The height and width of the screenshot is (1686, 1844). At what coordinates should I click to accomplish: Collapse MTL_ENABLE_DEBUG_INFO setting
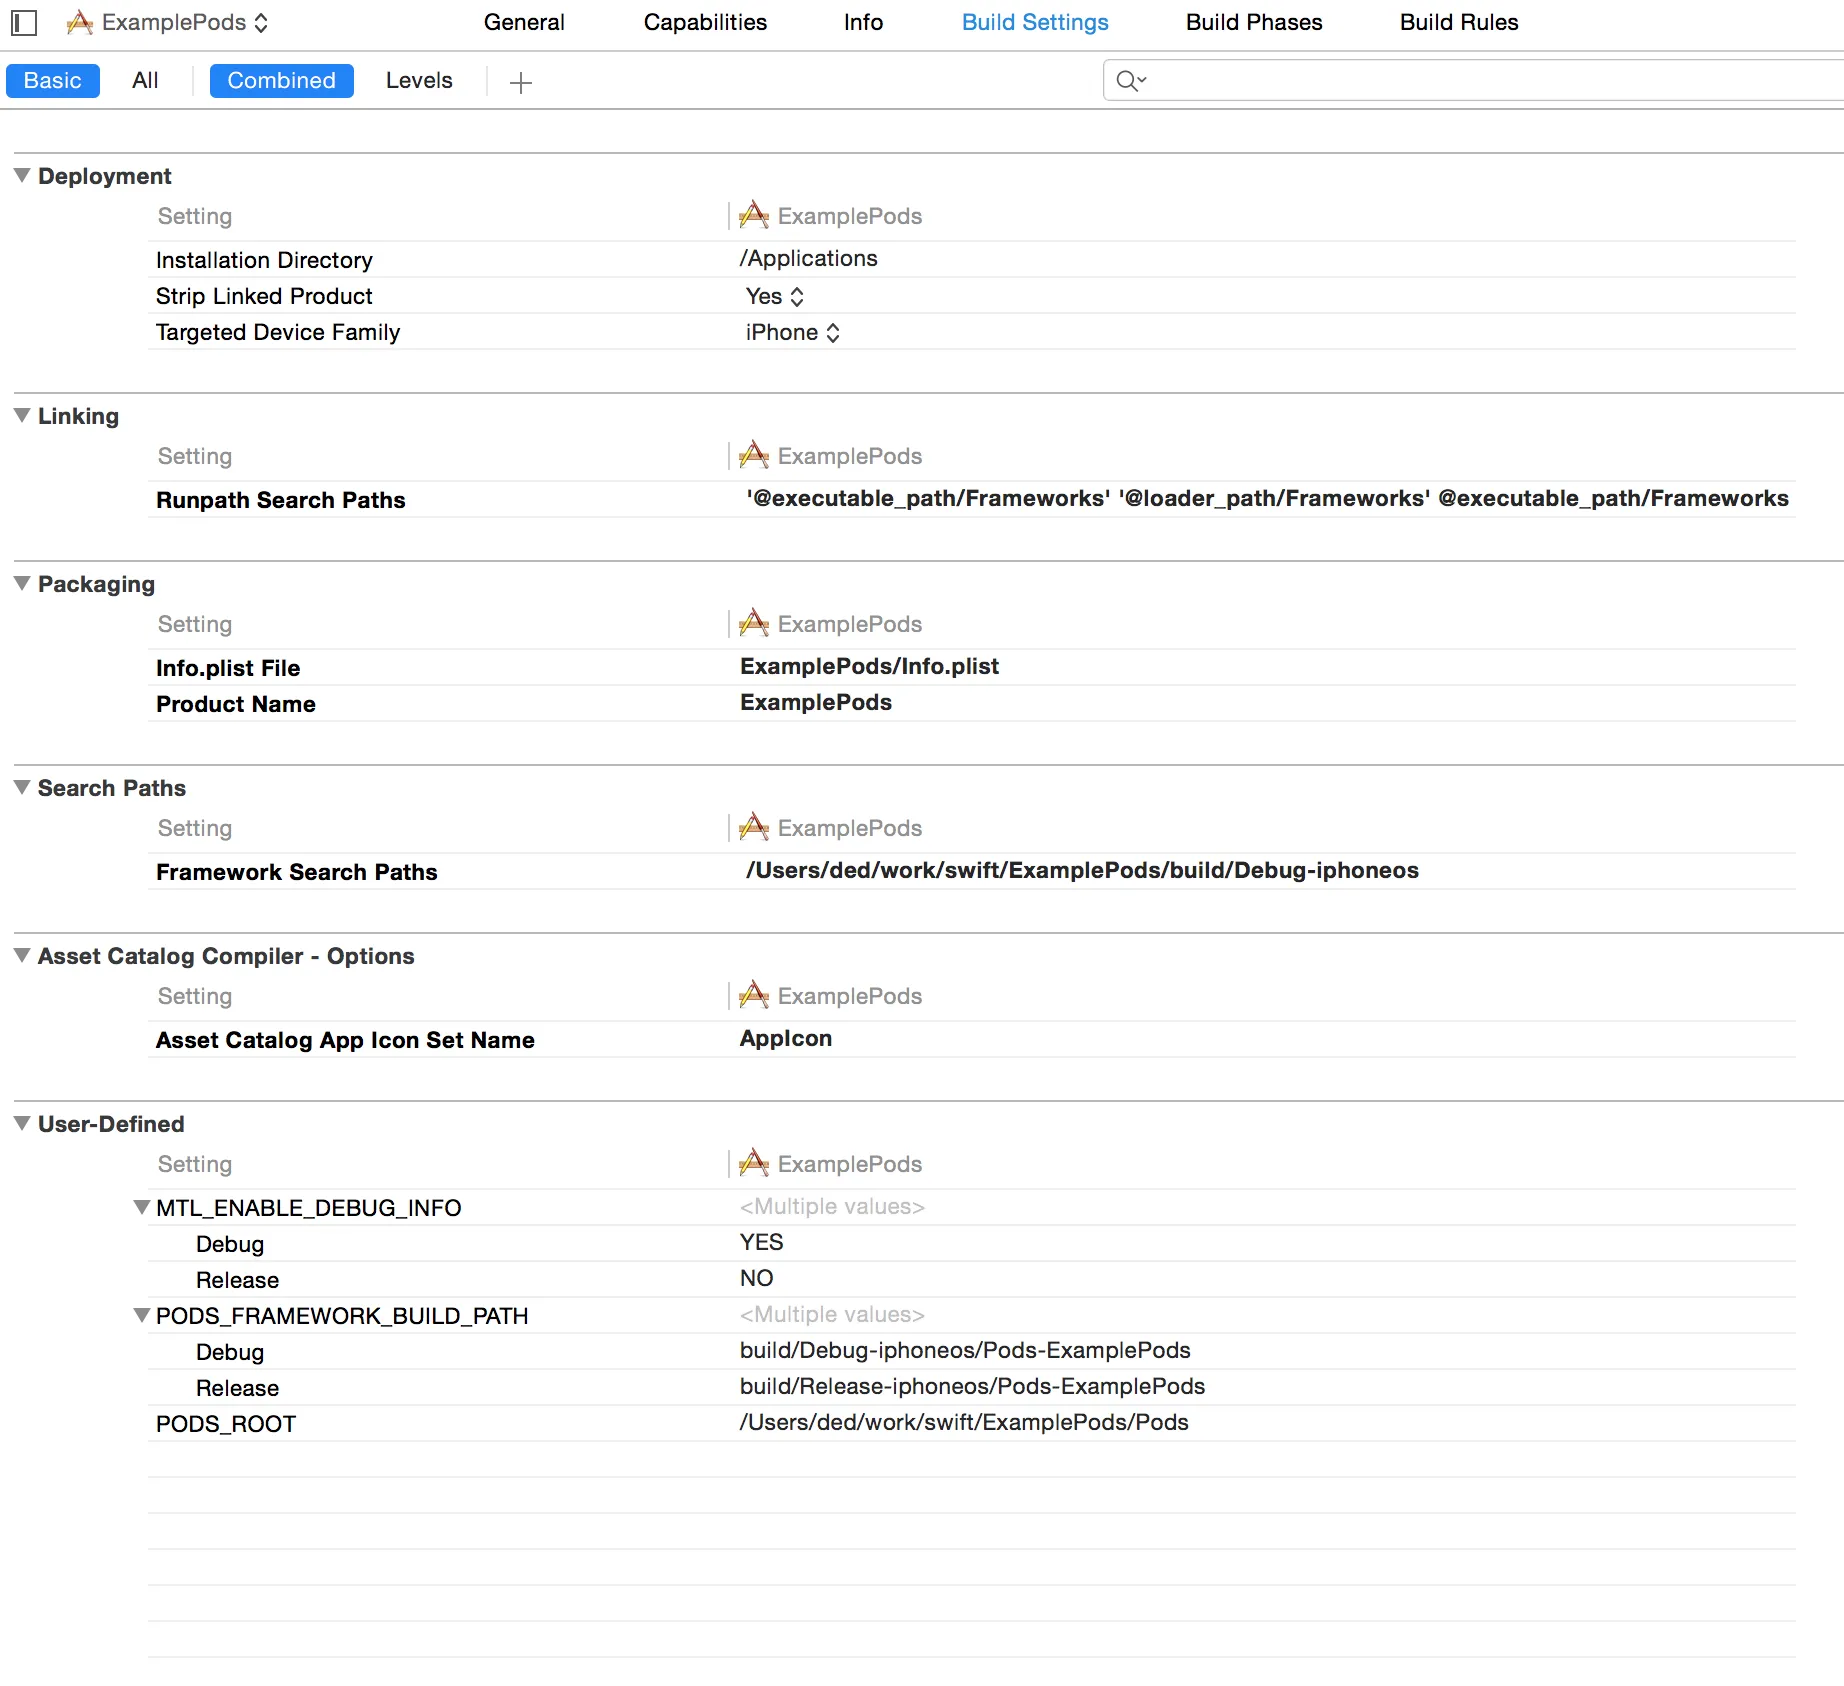pos(142,1207)
